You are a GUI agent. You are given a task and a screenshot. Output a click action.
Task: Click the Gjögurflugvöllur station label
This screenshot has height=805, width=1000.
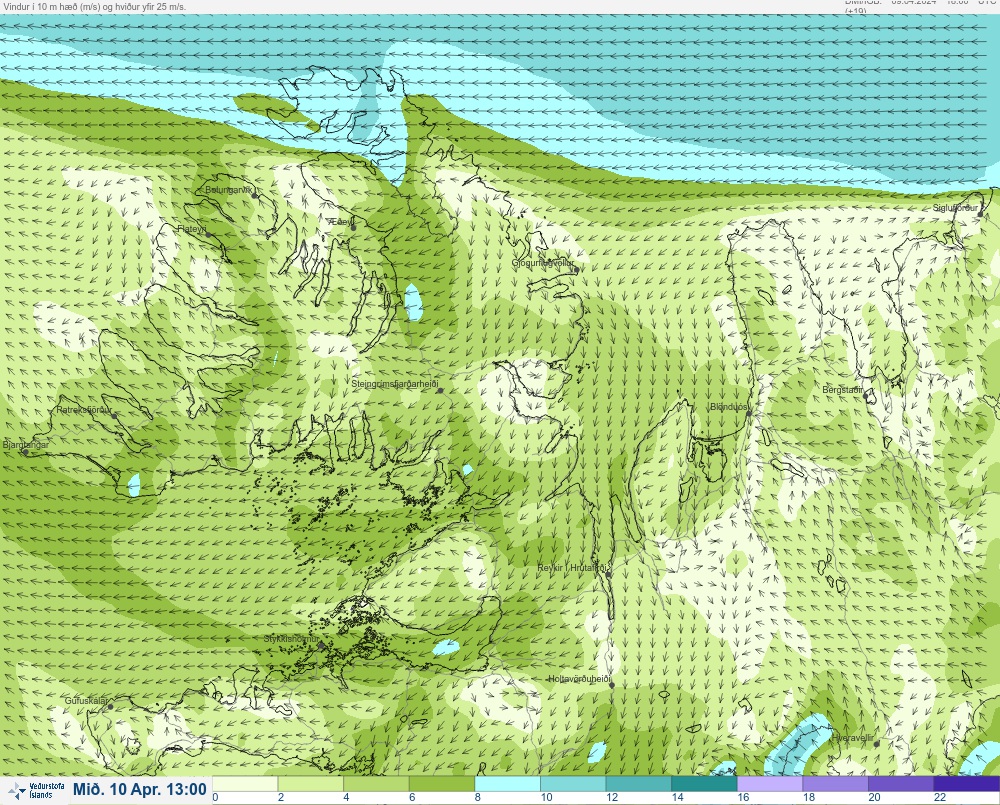[x=543, y=263]
